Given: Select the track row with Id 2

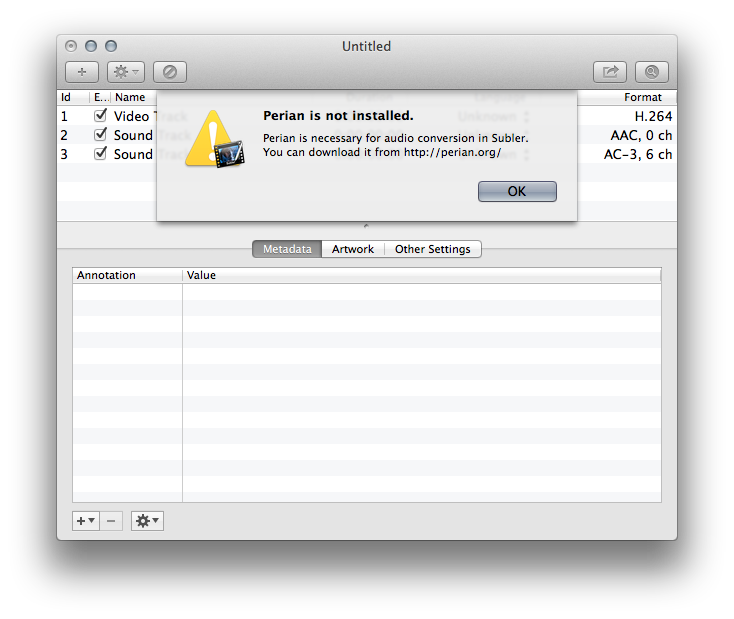Looking at the screenshot, I should 367,135.
